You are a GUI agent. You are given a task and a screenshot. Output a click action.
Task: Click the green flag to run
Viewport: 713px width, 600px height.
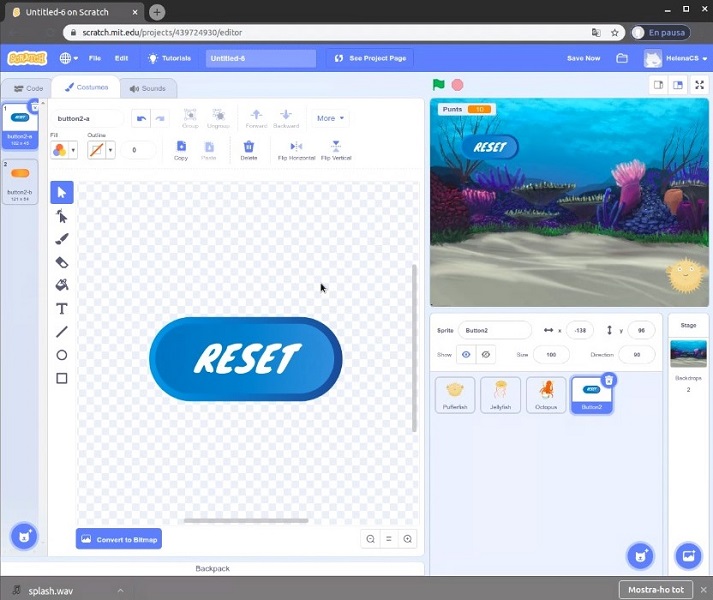[438, 85]
